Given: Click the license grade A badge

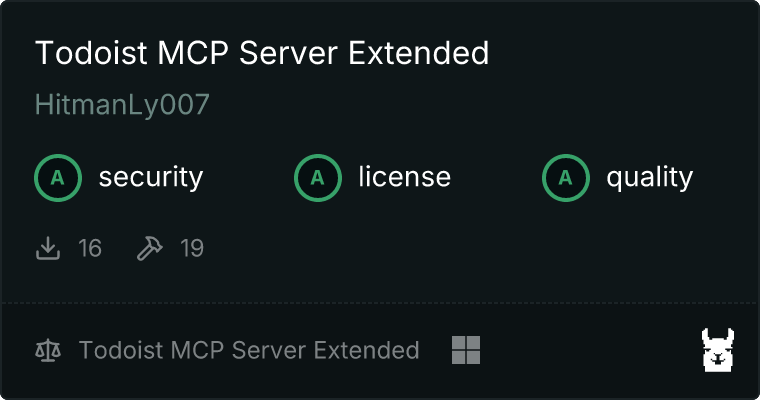Looking at the screenshot, I should pyautogui.click(x=317, y=178).
